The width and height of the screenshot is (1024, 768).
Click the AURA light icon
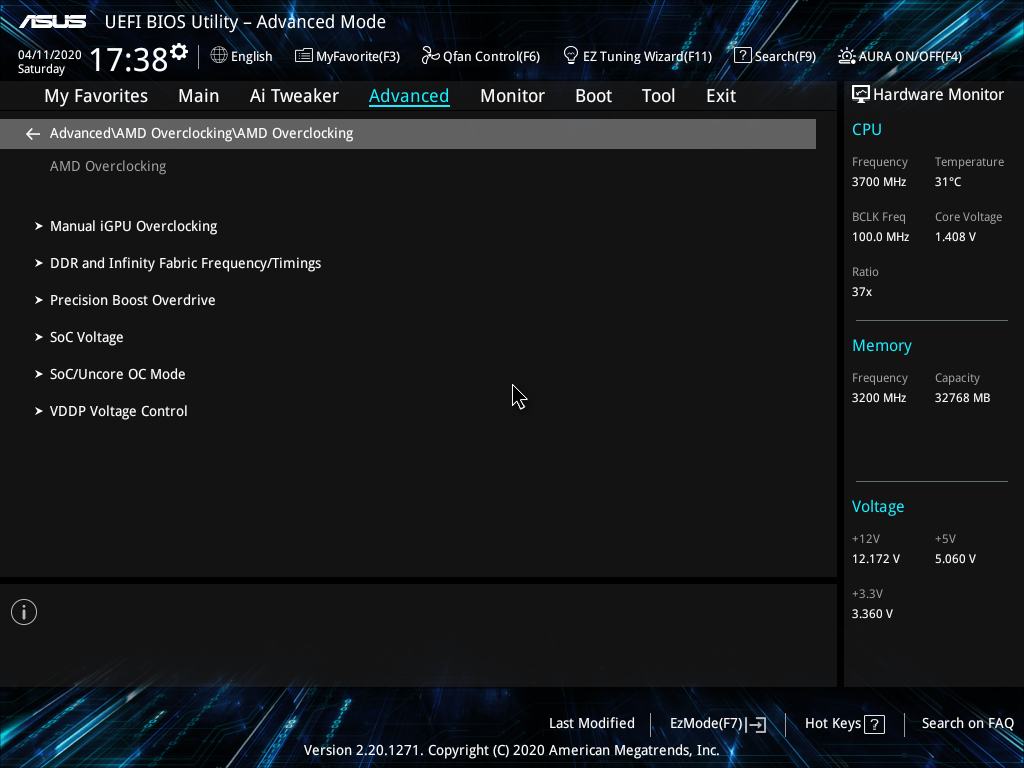pyautogui.click(x=846, y=56)
